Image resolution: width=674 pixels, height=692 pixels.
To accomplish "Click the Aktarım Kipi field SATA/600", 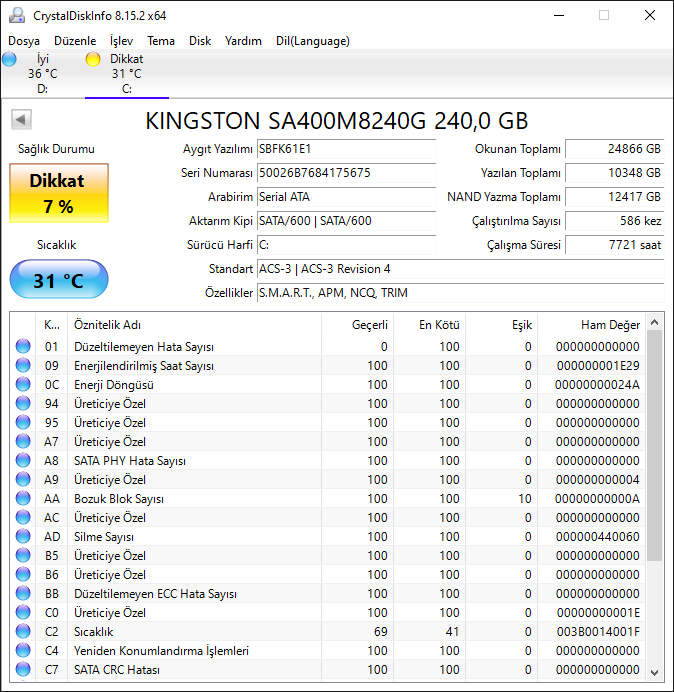I will click(x=346, y=221).
